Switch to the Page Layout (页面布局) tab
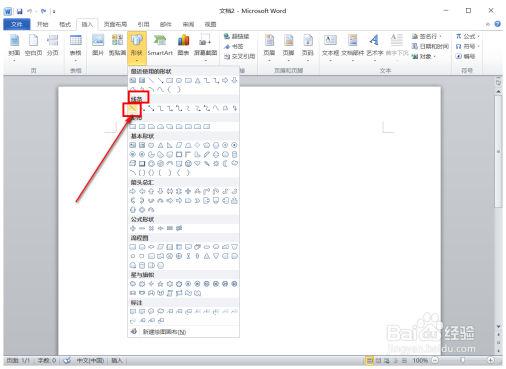 pos(115,24)
